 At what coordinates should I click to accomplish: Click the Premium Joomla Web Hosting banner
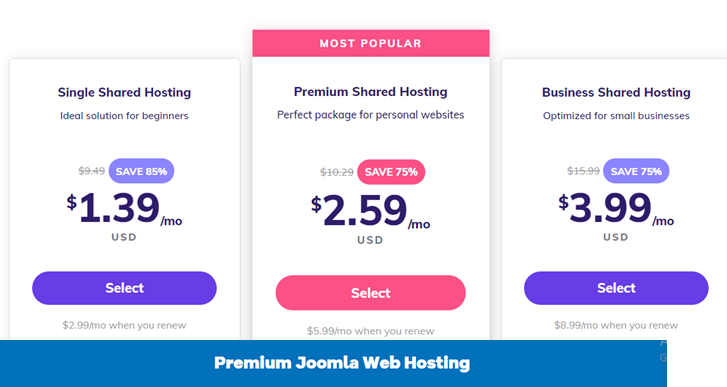342,363
